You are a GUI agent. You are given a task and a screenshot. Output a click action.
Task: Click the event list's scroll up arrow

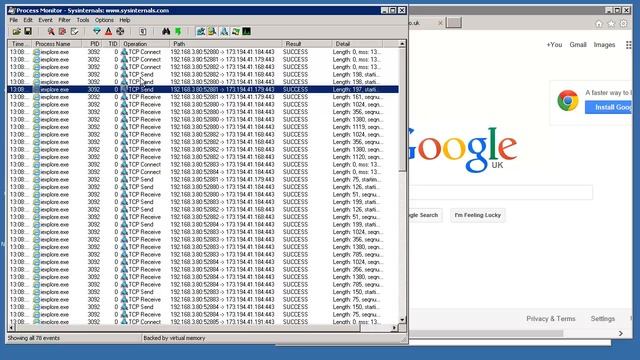tap(402, 44)
